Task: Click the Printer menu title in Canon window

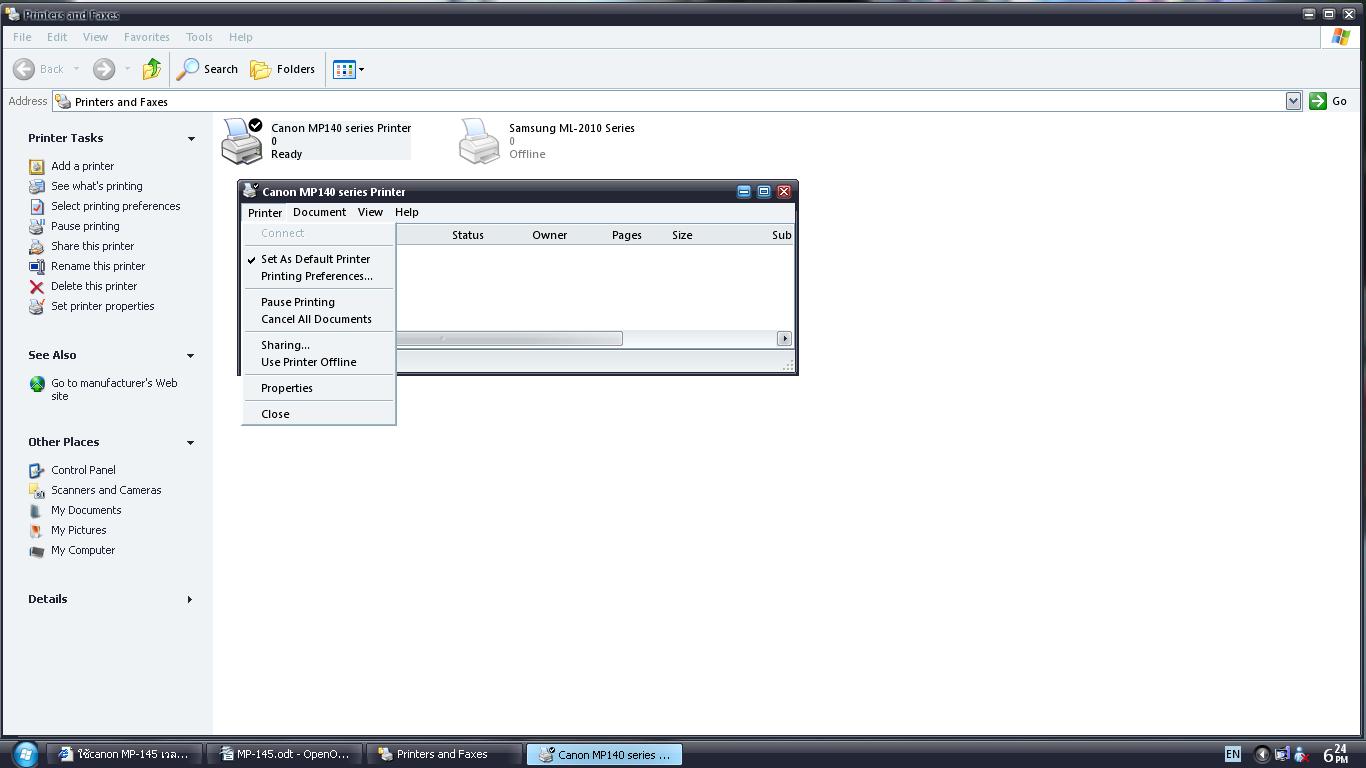Action: 265,212
